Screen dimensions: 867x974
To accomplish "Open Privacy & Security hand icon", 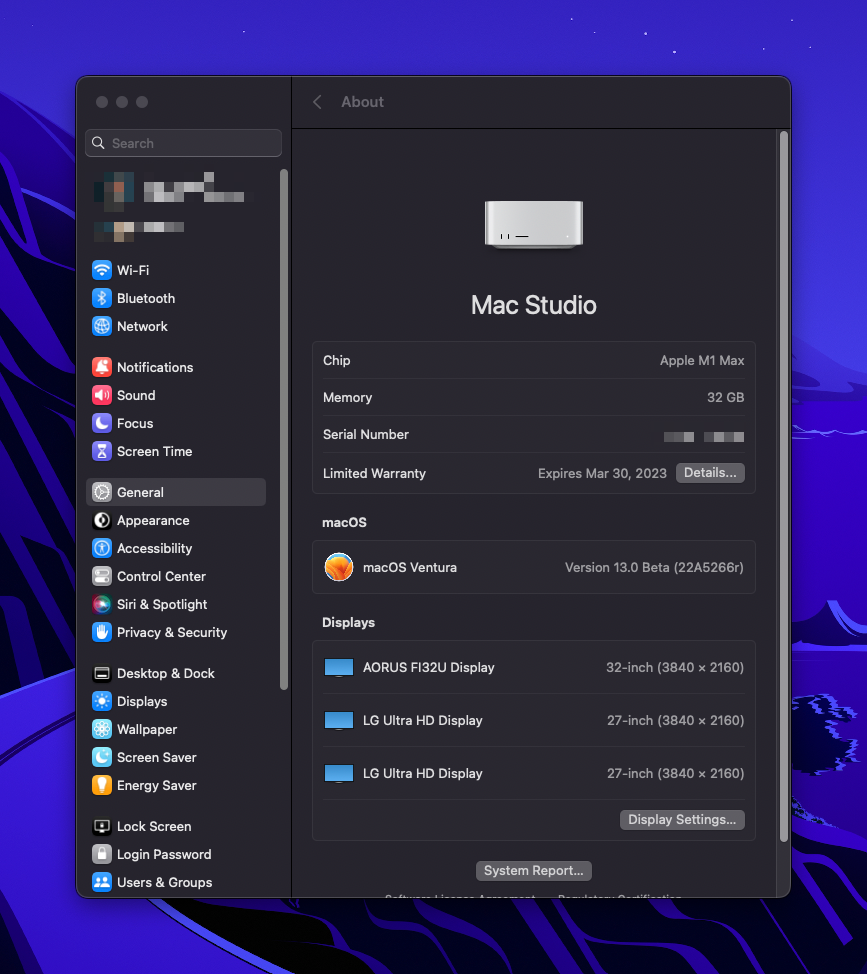I will click(x=102, y=632).
